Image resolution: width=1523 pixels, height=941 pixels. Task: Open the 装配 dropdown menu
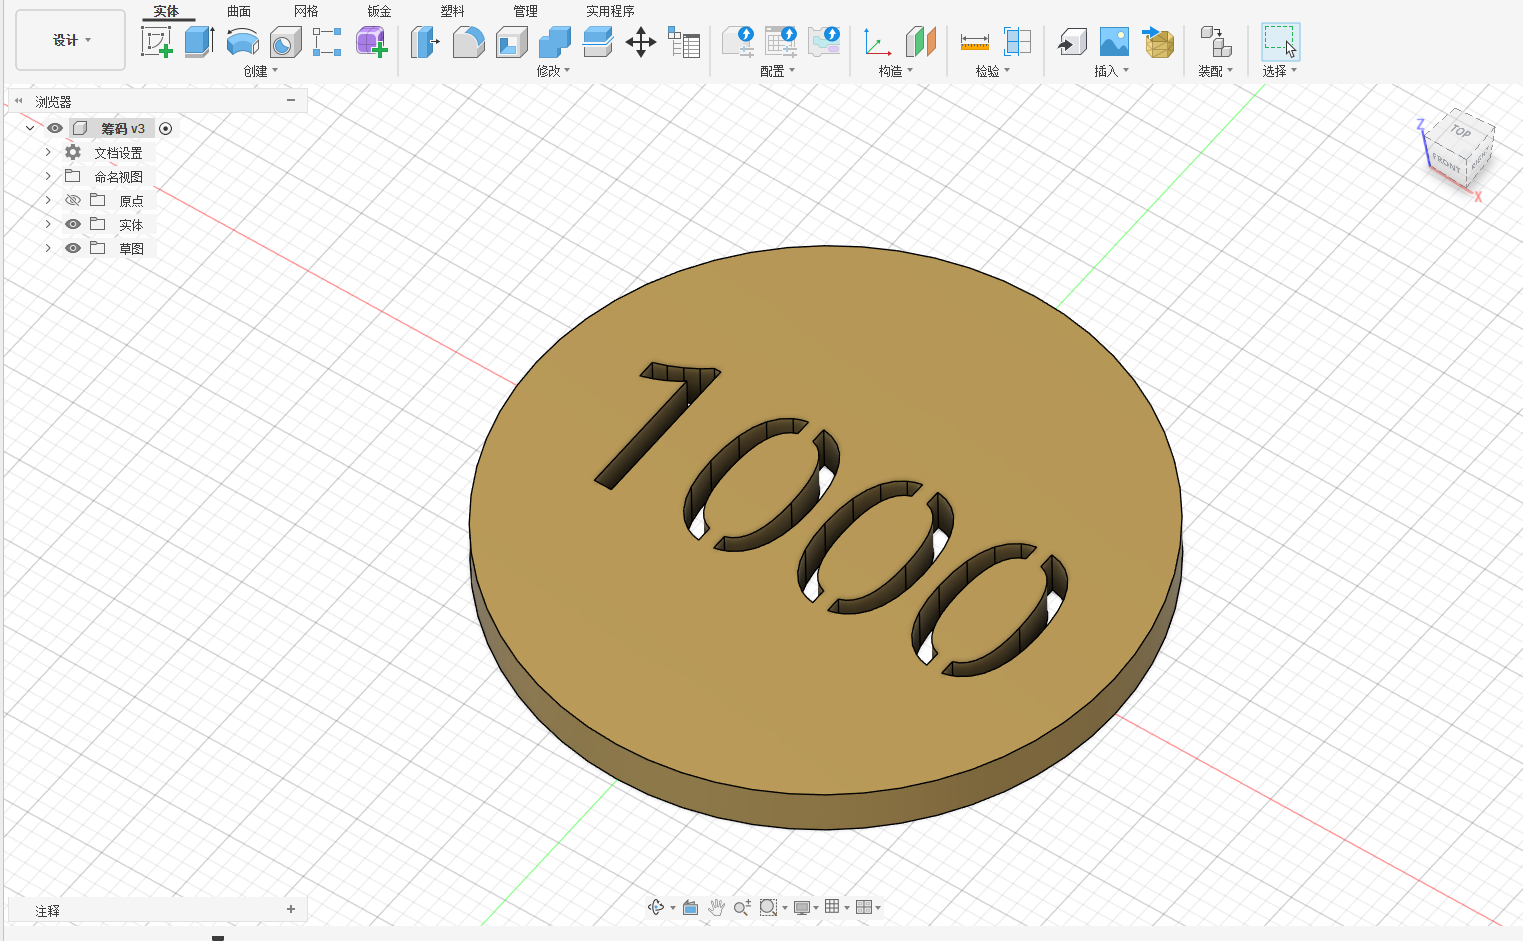point(1216,71)
